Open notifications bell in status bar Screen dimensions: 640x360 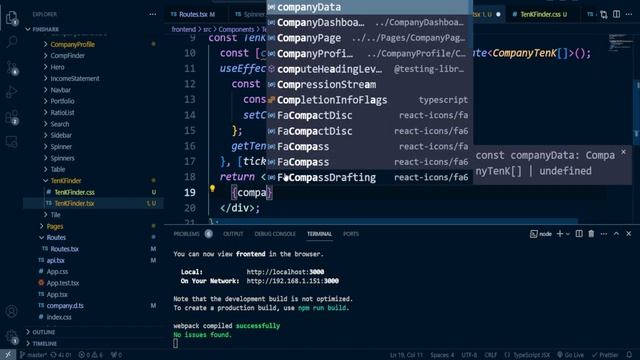[629, 355]
